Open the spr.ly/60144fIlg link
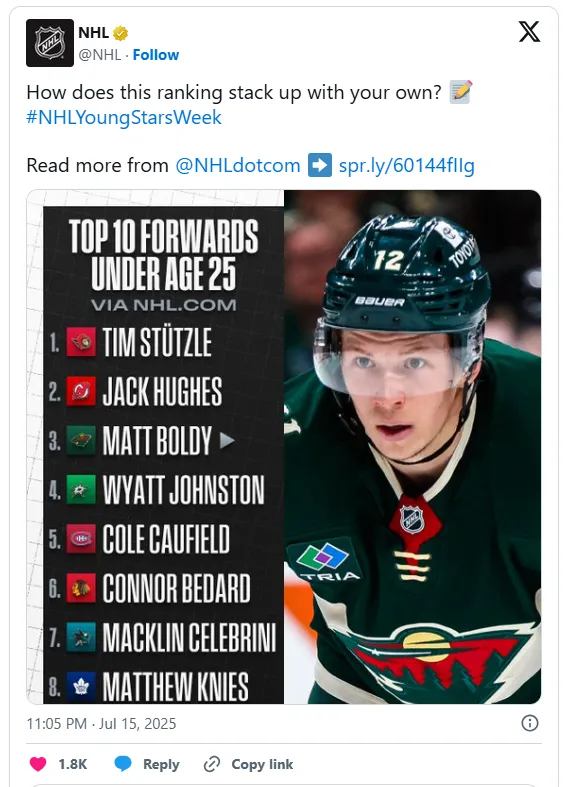Image resolution: width=569 pixels, height=787 pixels. (x=406, y=166)
